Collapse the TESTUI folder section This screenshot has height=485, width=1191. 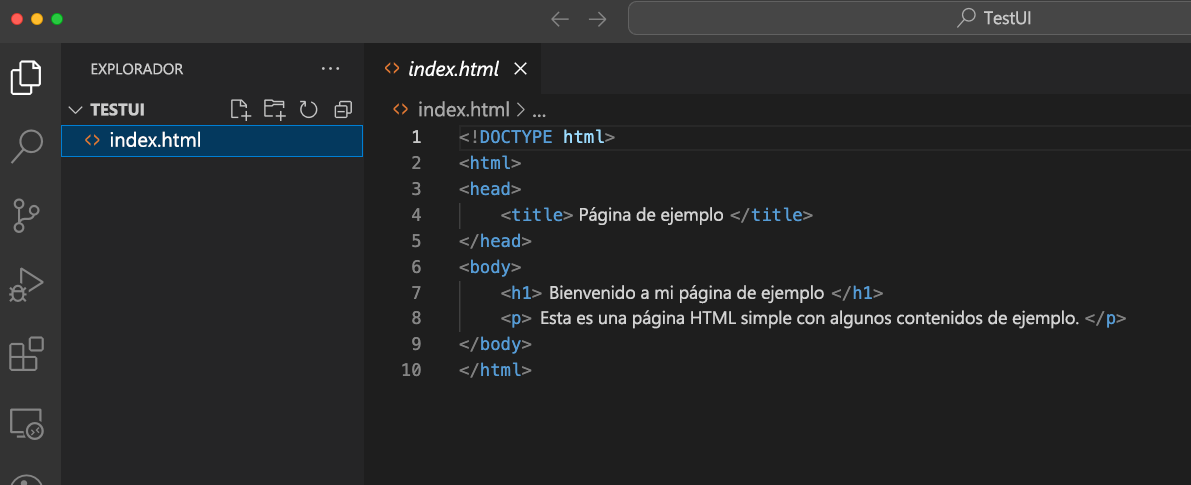[74, 110]
